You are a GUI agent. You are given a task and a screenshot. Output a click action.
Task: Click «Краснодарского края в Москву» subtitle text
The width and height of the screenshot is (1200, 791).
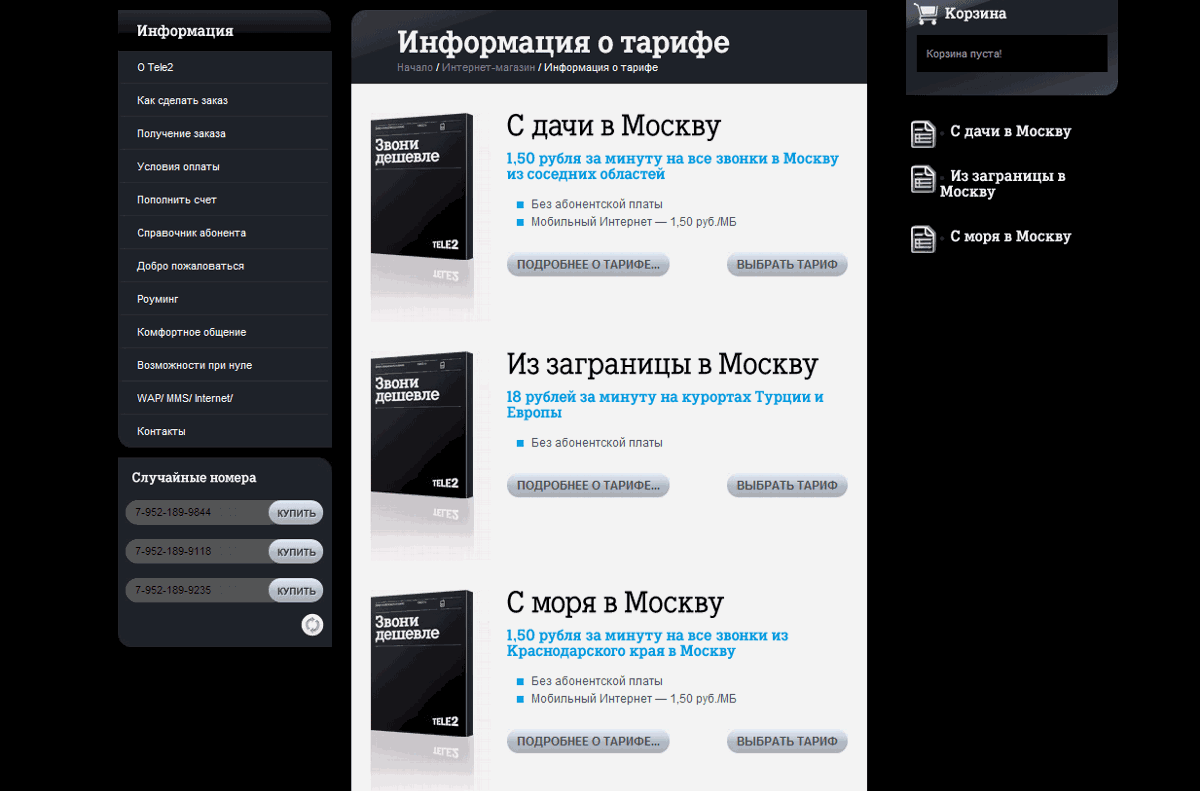(621, 651)
